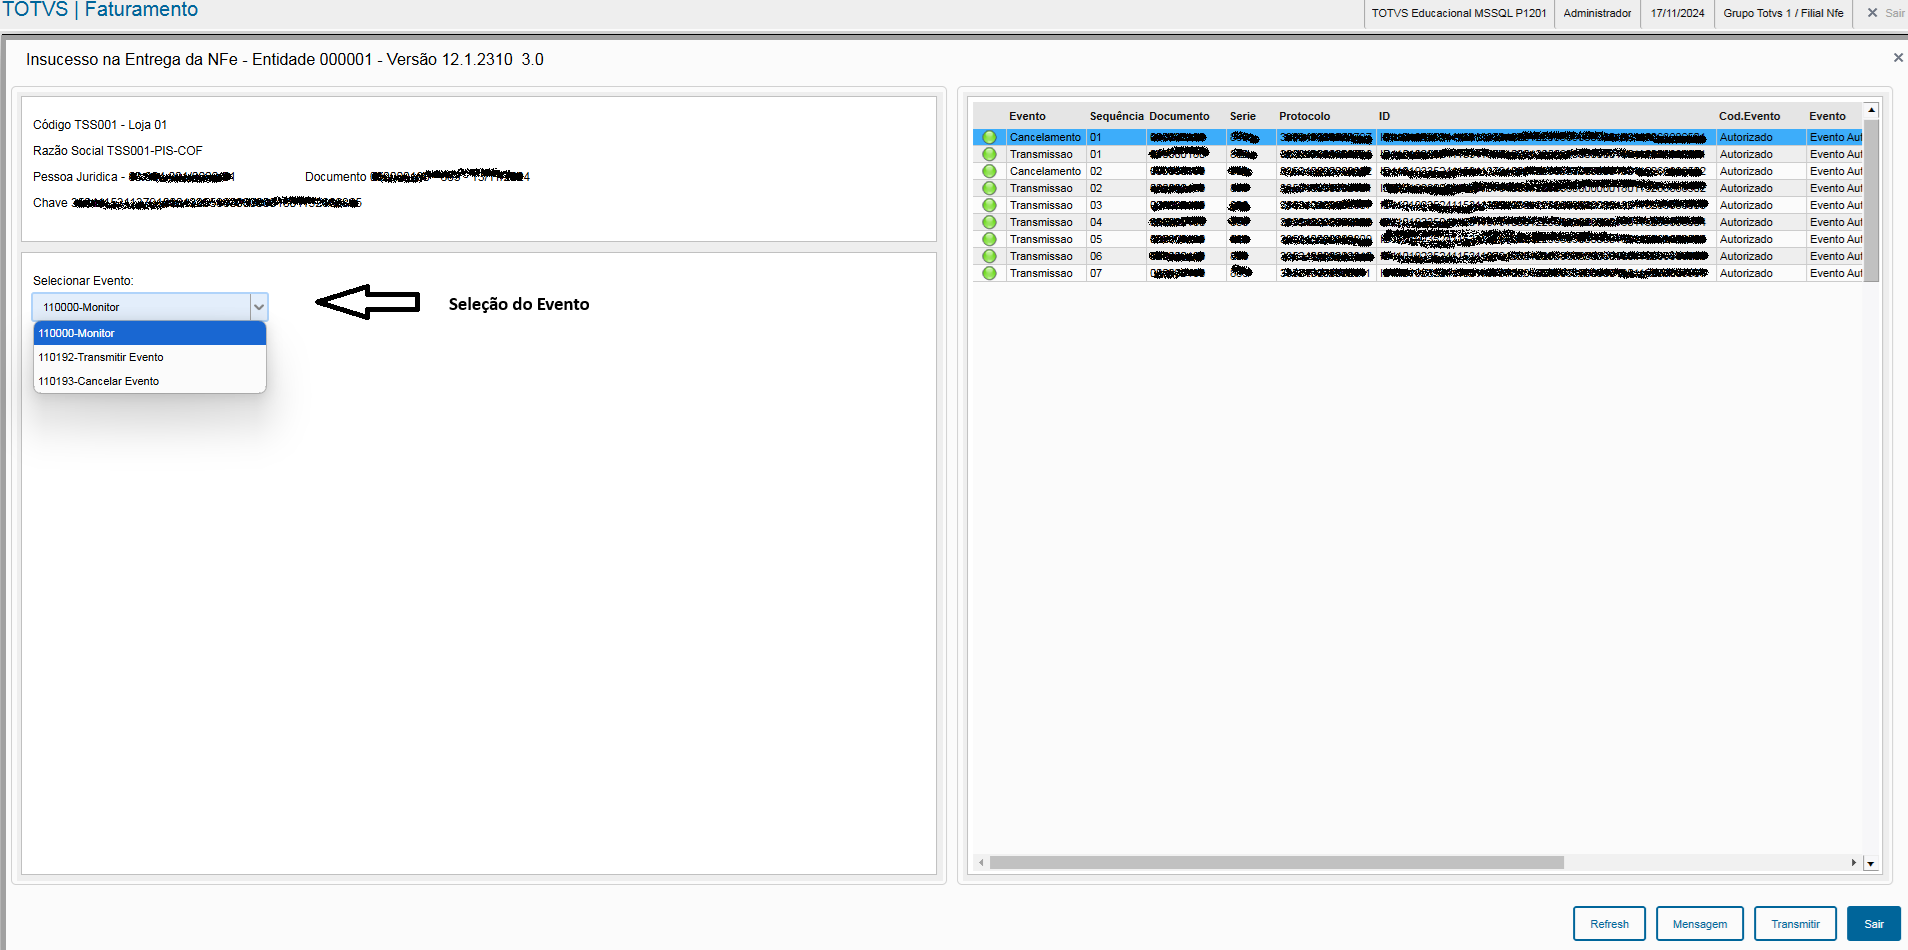Screen dimensions: 1908x950
Task: Choose 110193-Cancelar Evento option
Action: click(150, 381)
